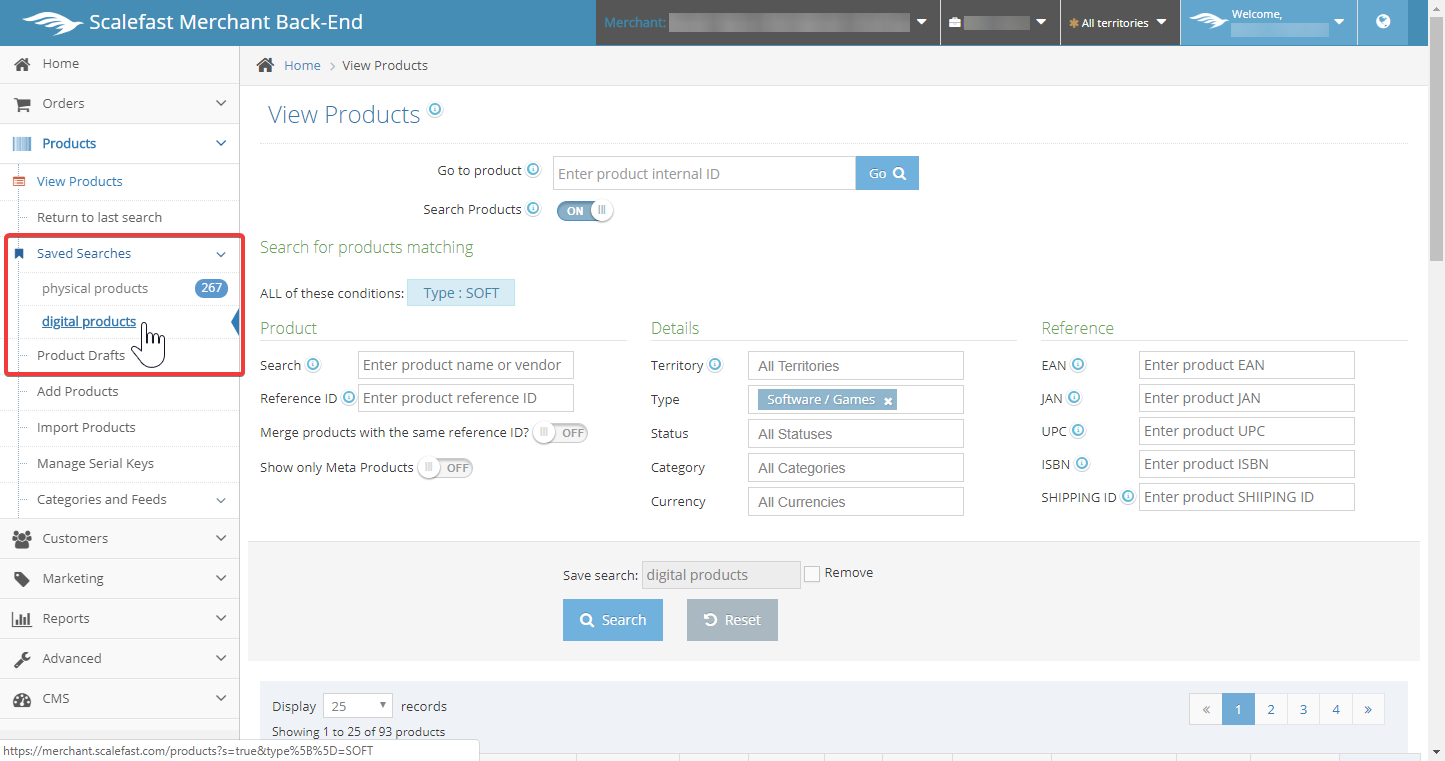Check the Remove checkbox for saved search
This screenshot has height=761, width=1445.
coord(812,574)
